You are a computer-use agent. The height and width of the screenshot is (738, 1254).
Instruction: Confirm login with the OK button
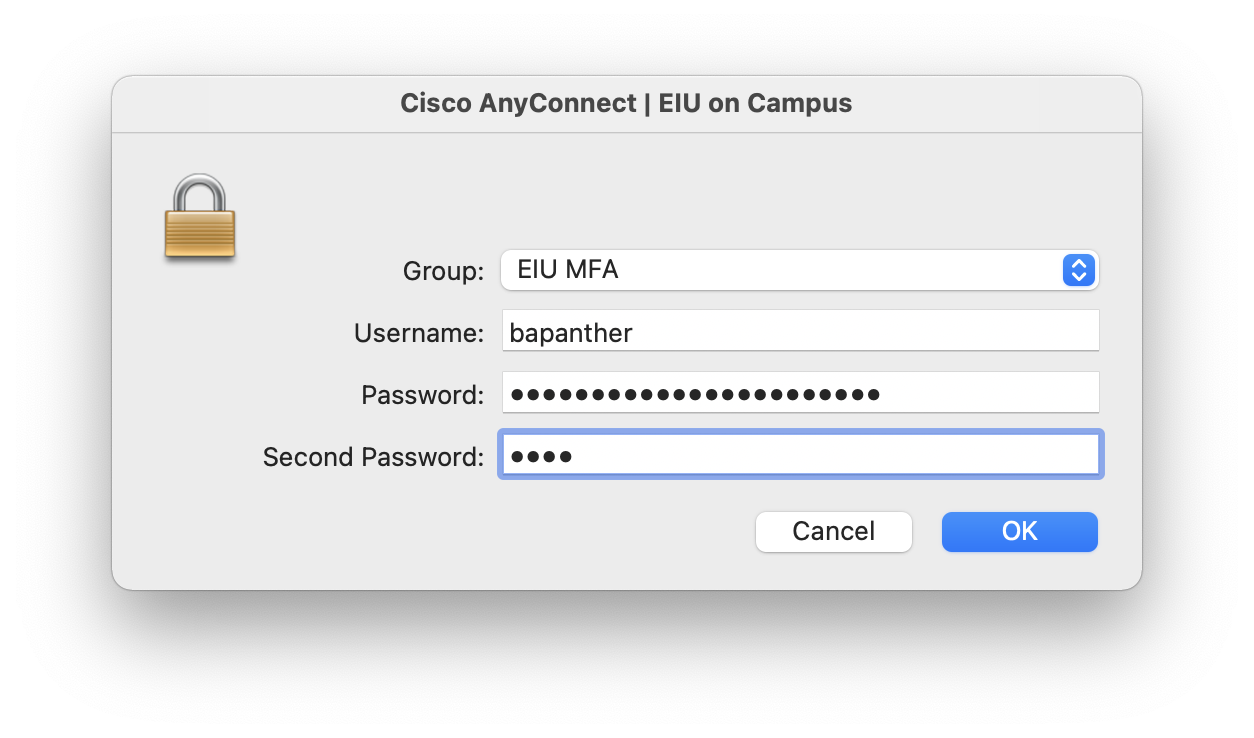(x=1019, y=531)
